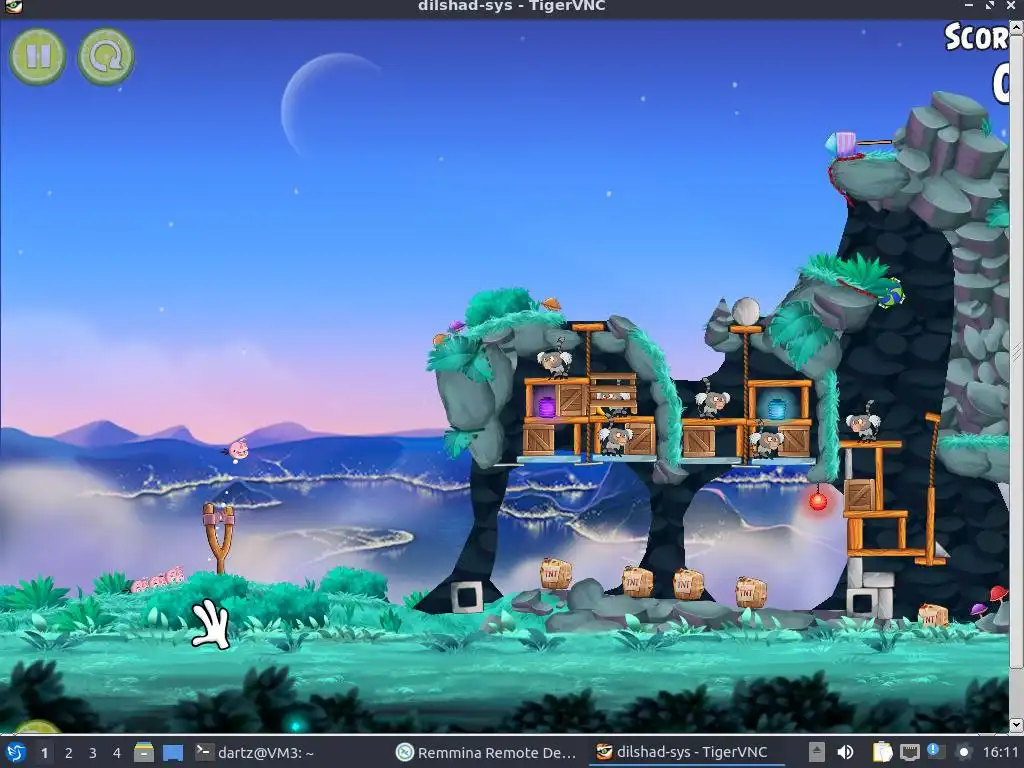Screen dimensions: 1024x768
Task: Restart the level with the circular arrow
Action: tap(106, 57)
